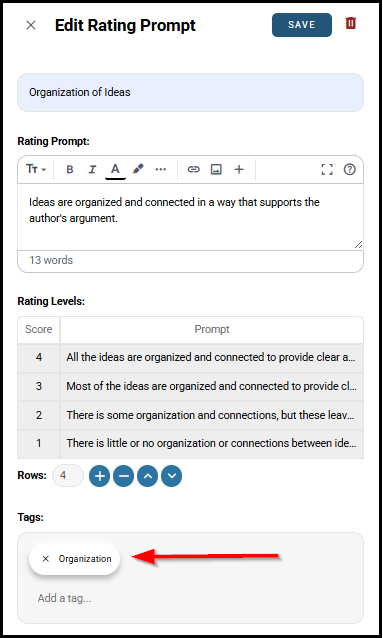Remove the Organization tag

pos(46,559)
